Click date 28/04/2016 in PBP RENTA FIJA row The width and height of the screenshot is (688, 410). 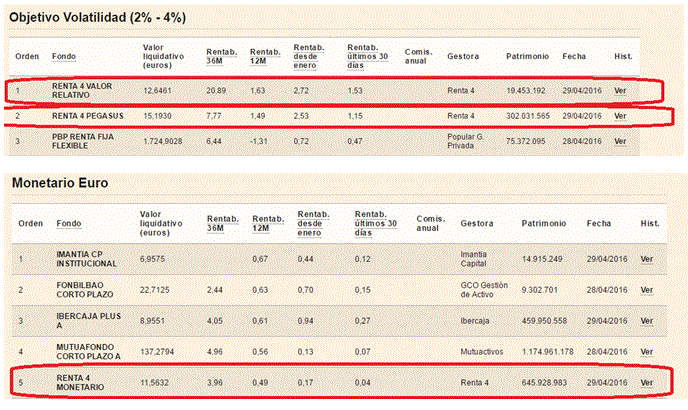pyautogui.click(x=582, y=141)
